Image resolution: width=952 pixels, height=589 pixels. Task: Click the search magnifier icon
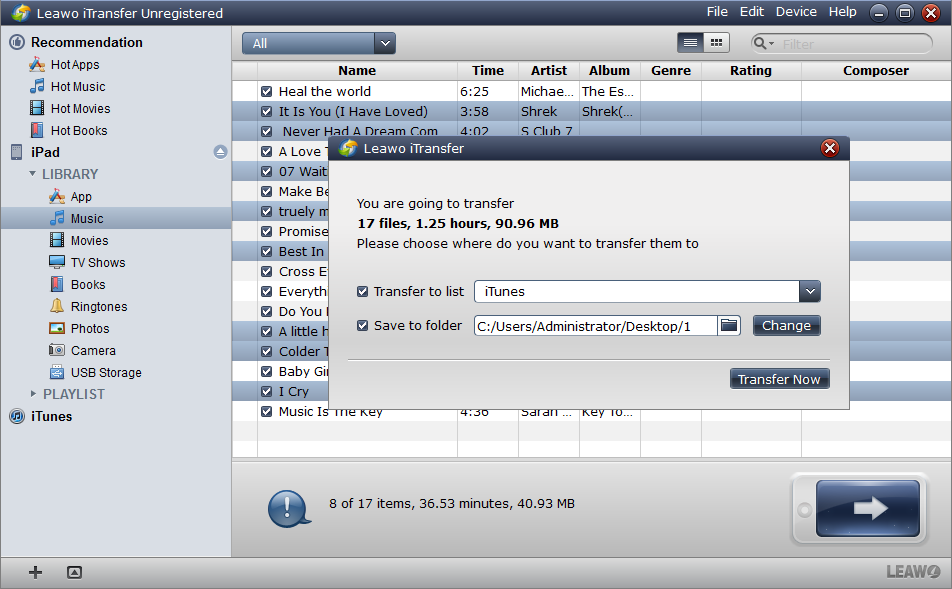click(760, 43)
